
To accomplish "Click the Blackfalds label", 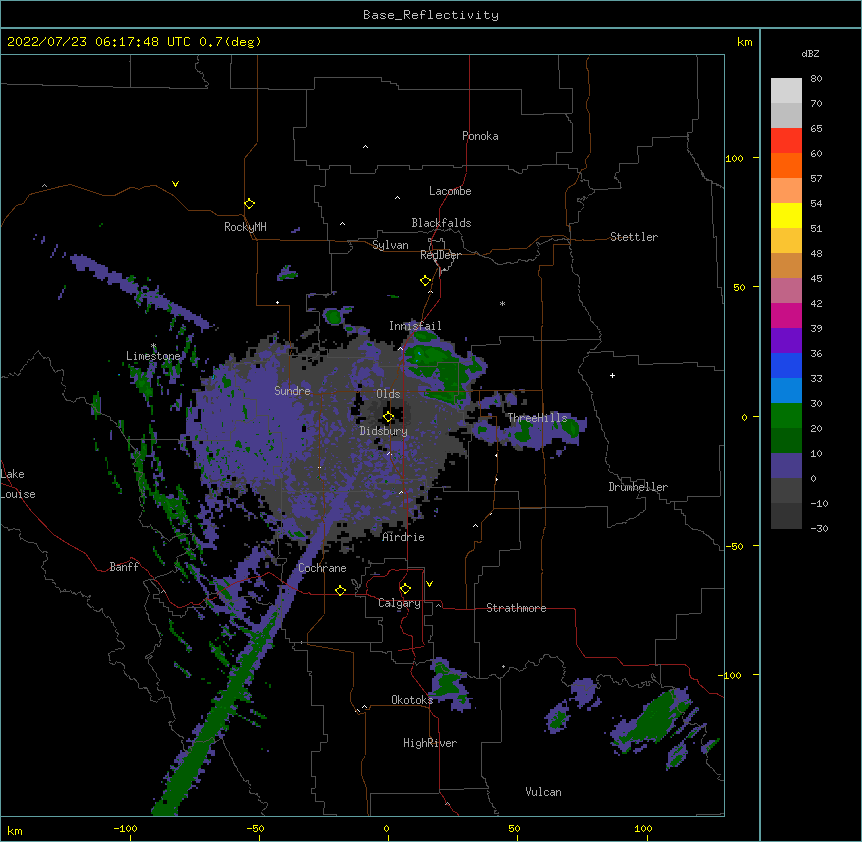I will (x=441, y=223).
